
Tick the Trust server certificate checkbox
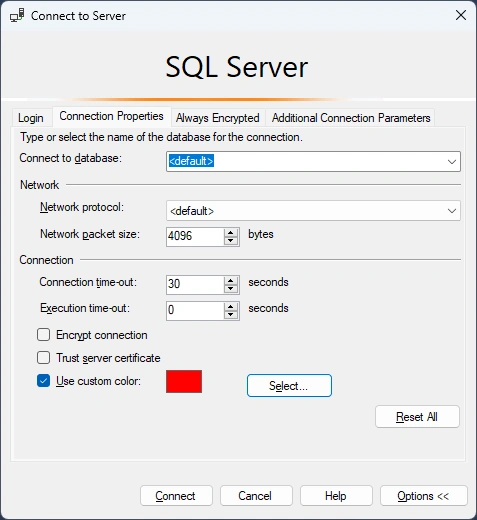44,358
